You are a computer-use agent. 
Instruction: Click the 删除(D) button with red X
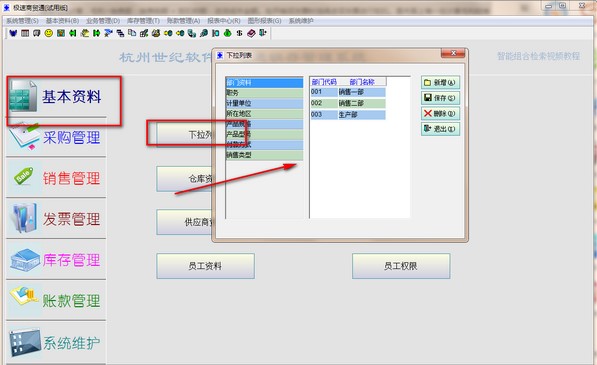pos(441,113)
